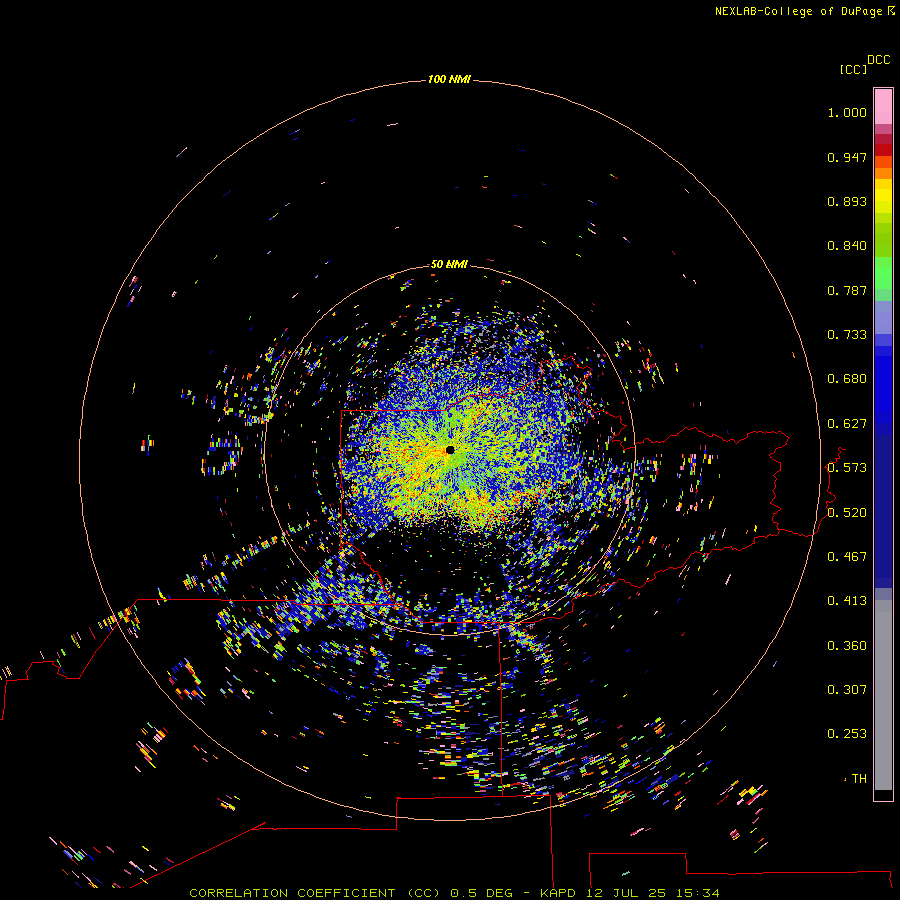Click the DCC label above the color bar
The height and width of the screenshot is (900, 900).
pyautogui.click(x=879, y=60)
